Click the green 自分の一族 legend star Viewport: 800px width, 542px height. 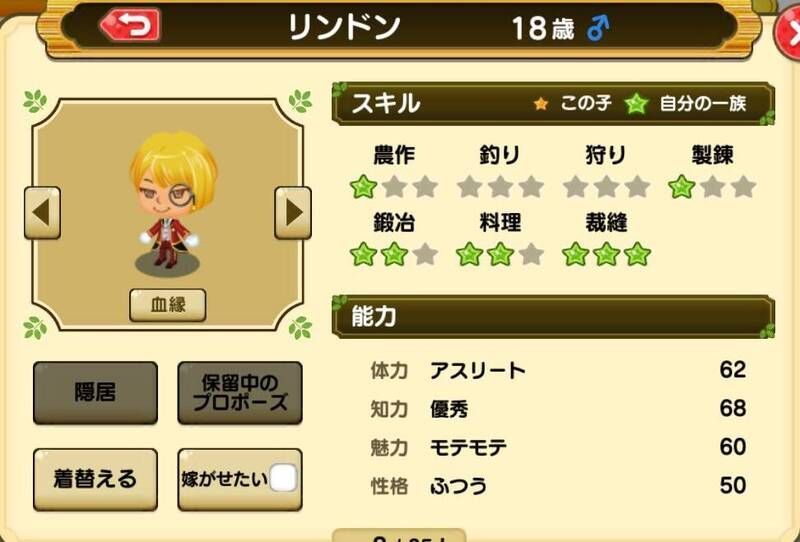(x=636, y=104)
